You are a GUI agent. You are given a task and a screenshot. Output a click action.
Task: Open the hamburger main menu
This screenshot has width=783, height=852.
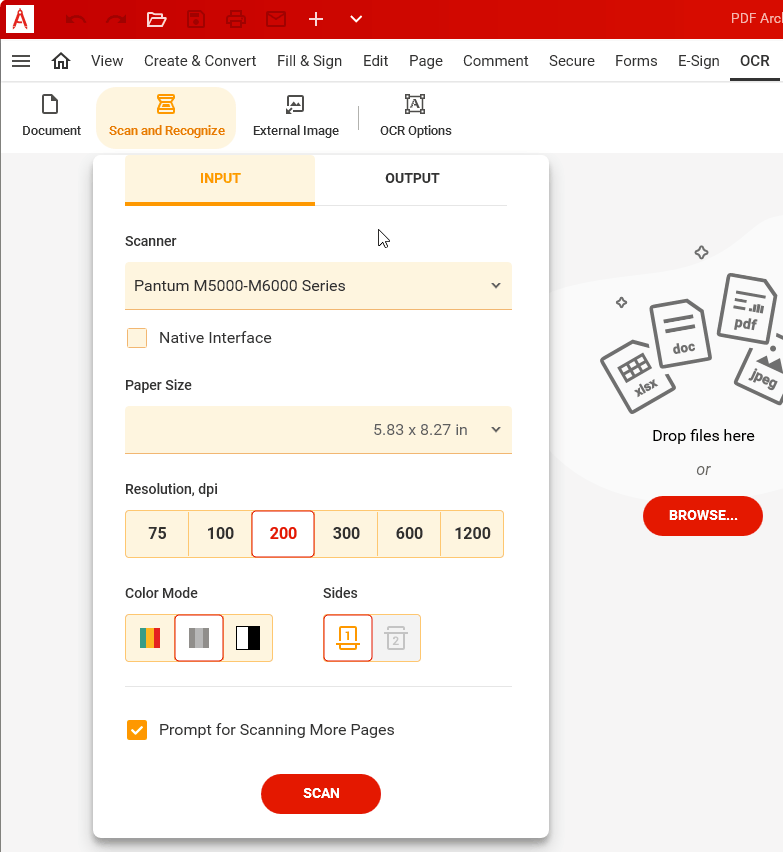click(21, 61)
